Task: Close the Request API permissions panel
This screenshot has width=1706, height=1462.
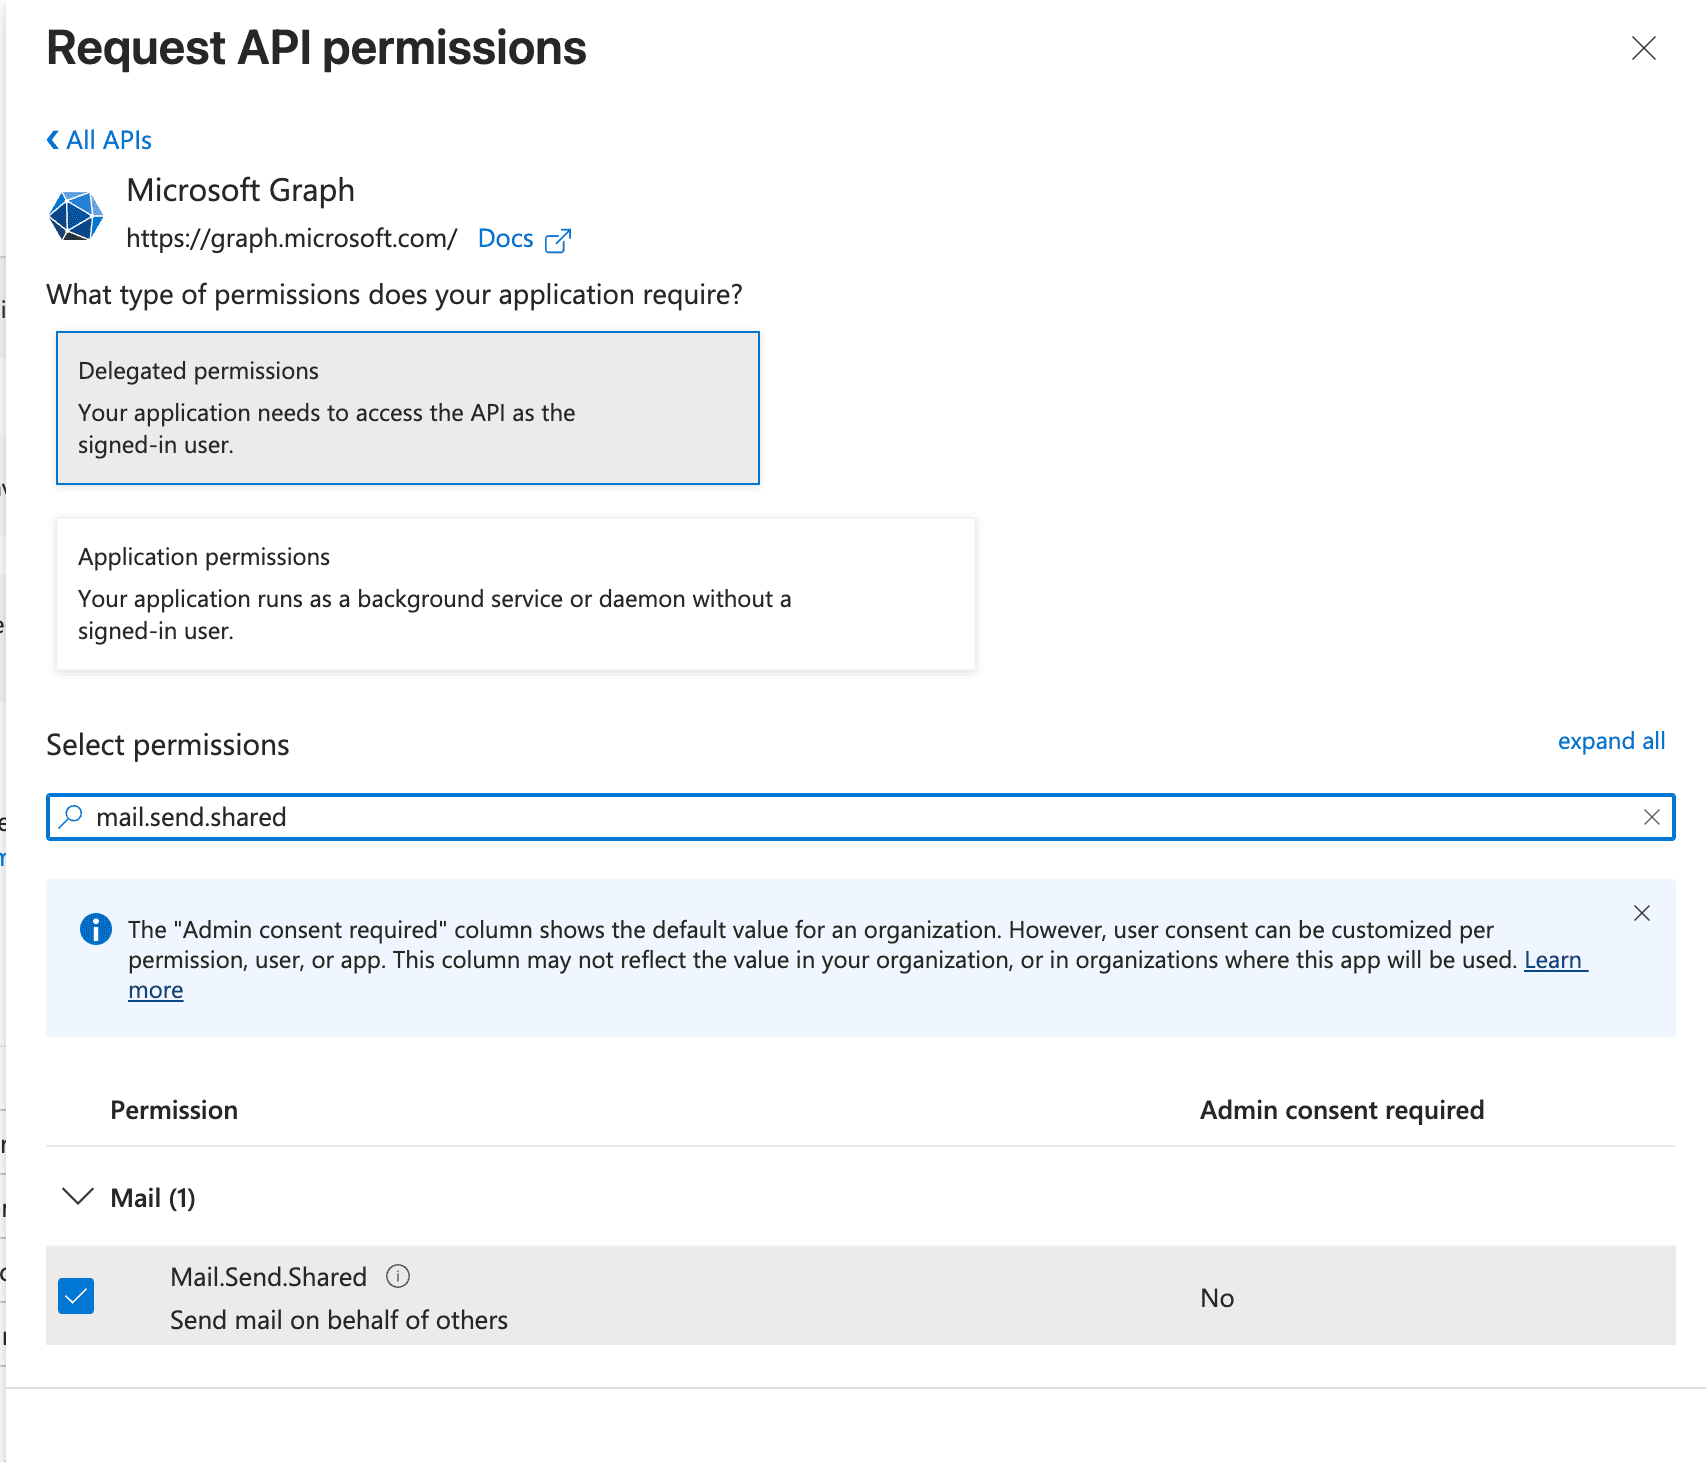Action: click(x=1643, y=48)
